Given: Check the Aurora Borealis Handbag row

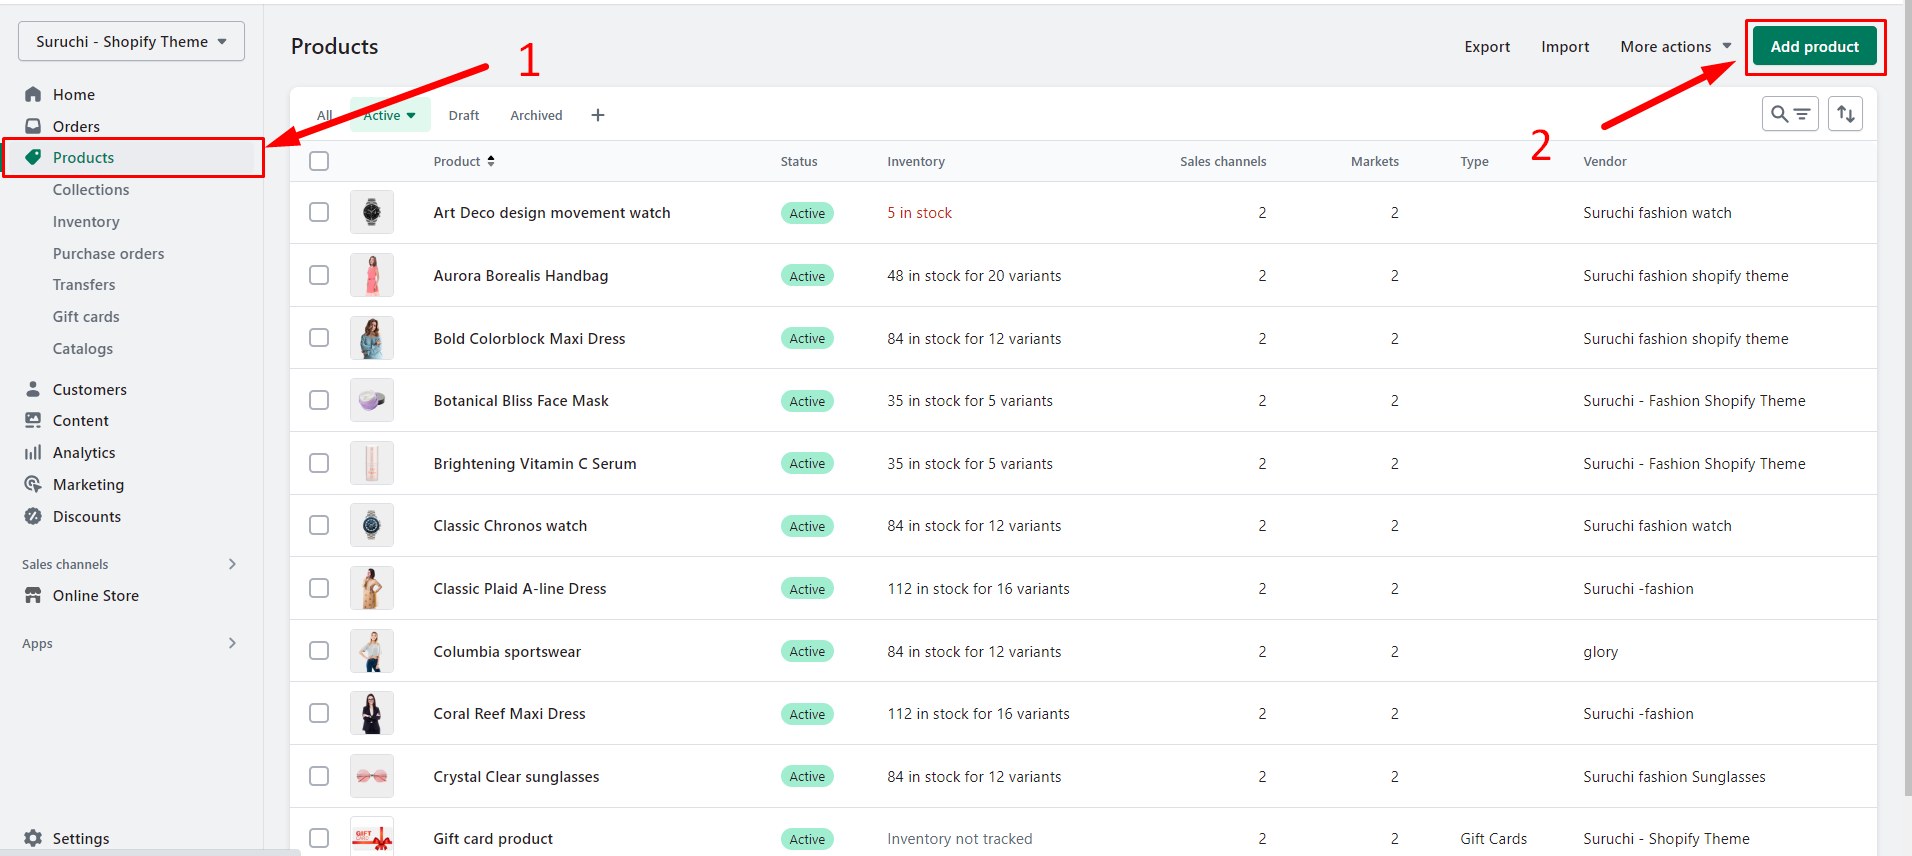Looking at the screenshot, I should tap(319, 275).
